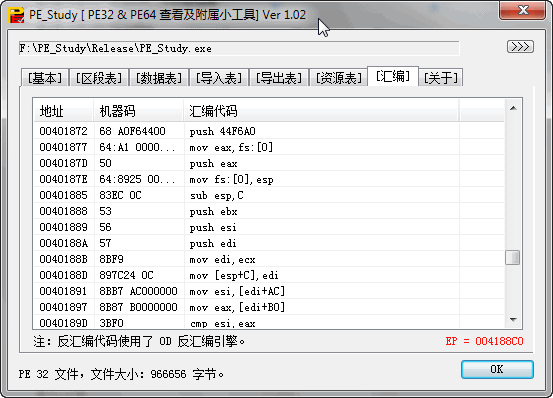Click instruction sub esp,C
This screenshot has height=398, width=553.
[x=217, y=195]
